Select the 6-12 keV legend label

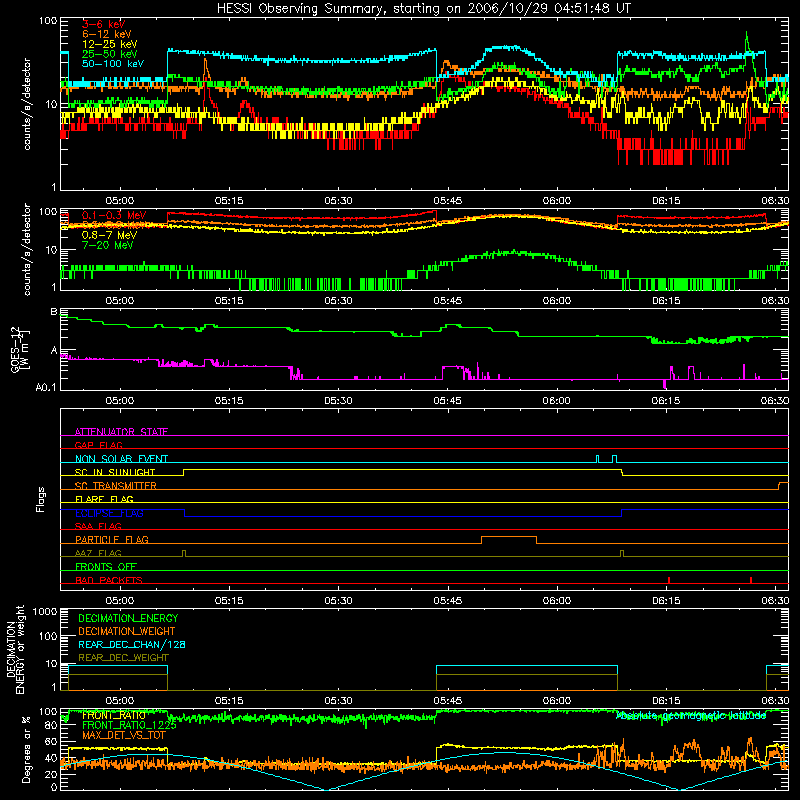107,34
